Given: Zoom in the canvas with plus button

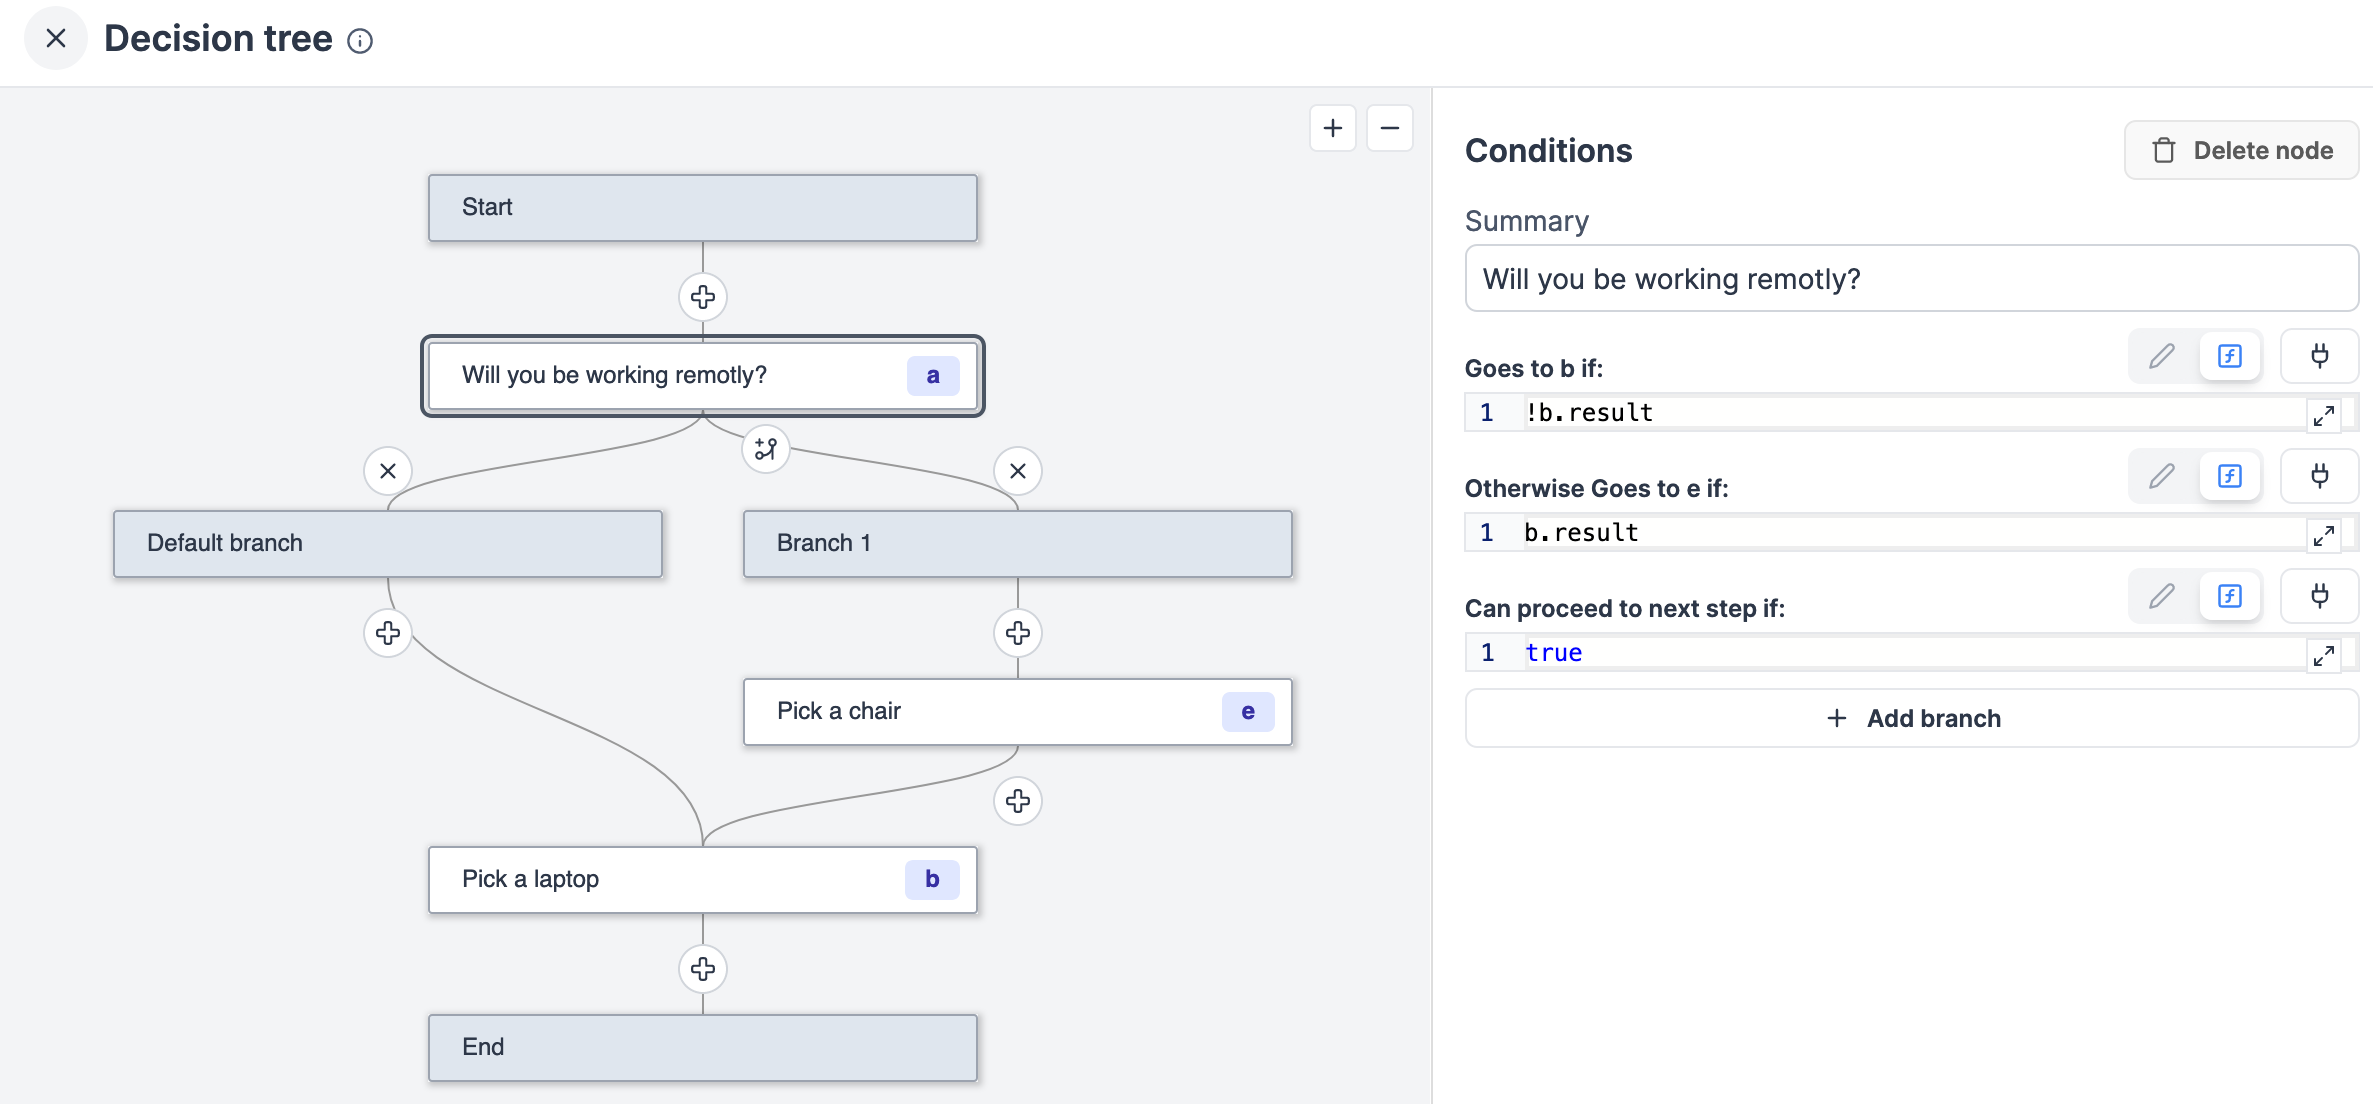Looking at the screenshot, I should coord(1333,128).
